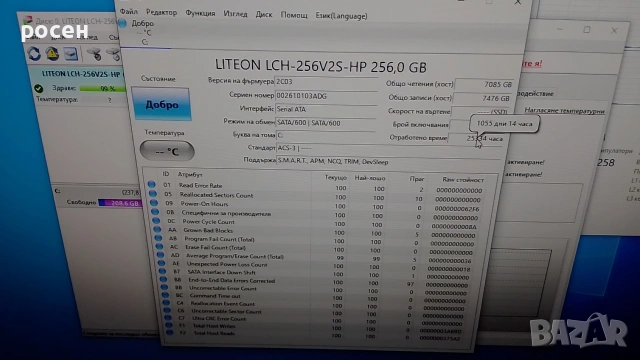
Task: Click the power-on hours value 25334 часа
Action: tap(477, 139)
